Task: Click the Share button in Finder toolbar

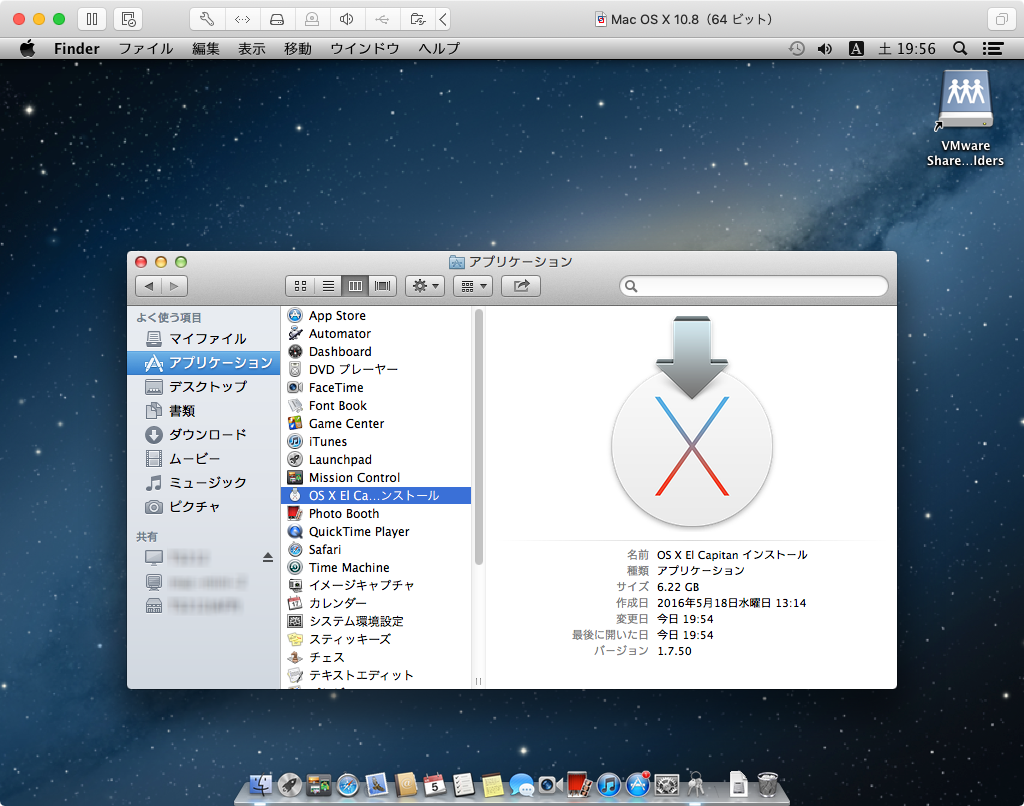Action: click(x=521, y=286)
